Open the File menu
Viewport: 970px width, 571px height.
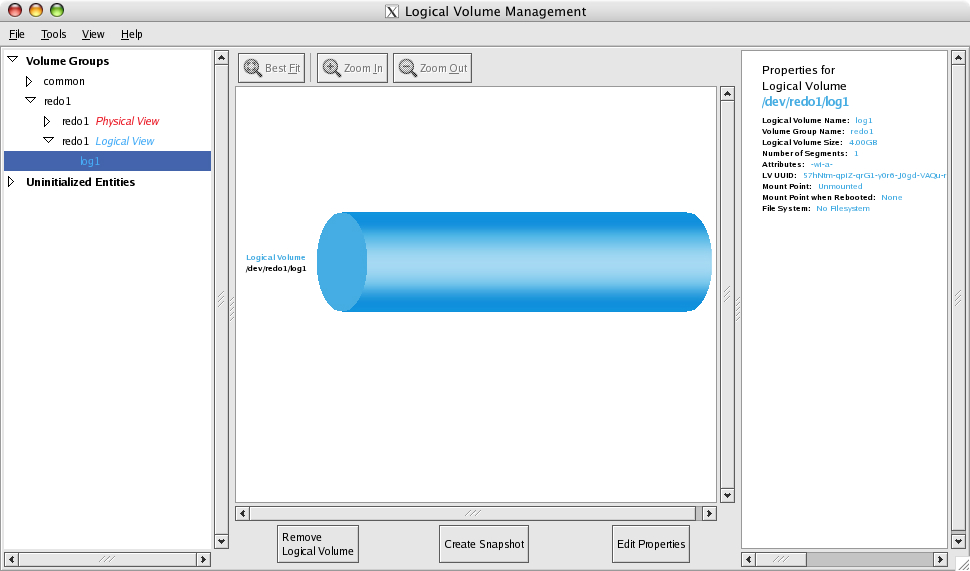16,34
